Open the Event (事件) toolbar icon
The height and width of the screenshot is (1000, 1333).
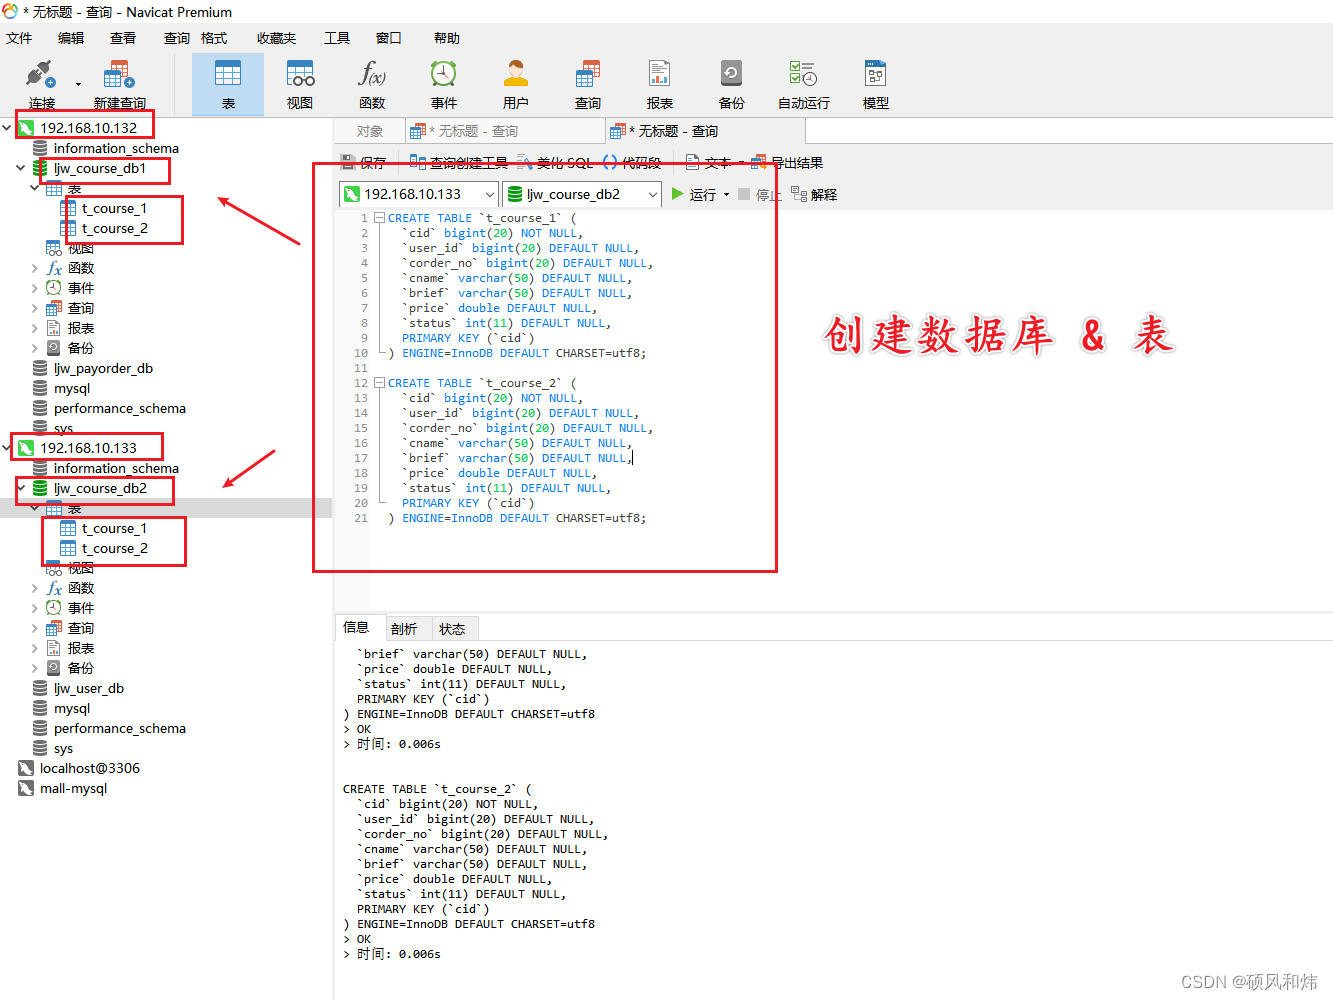pyautogui.click(x=444, y=84)
